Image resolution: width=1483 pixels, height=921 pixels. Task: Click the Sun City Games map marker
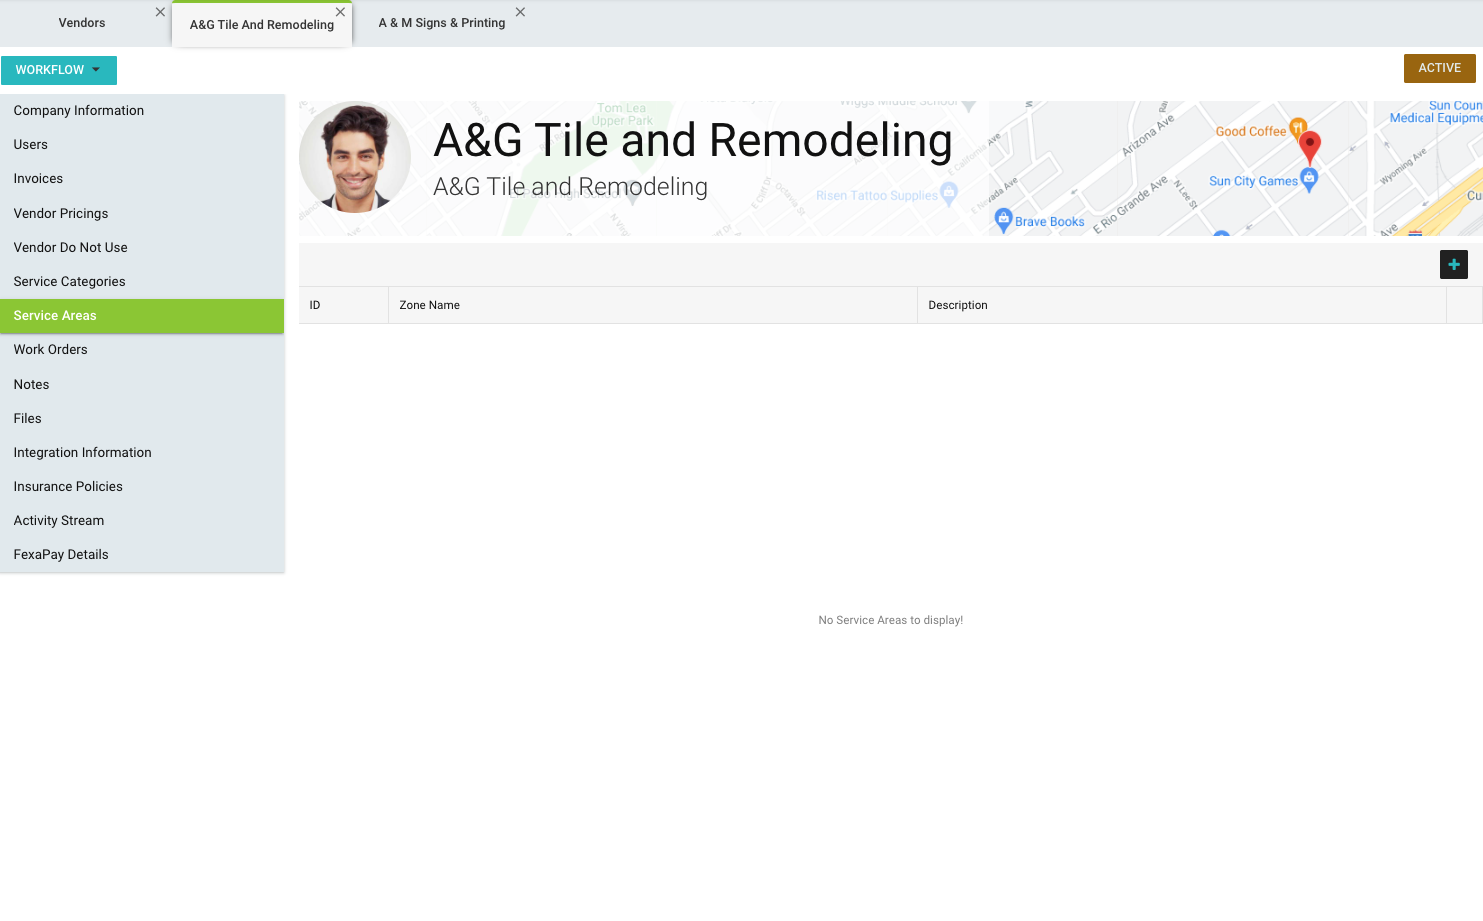(x=1308, y=179)
